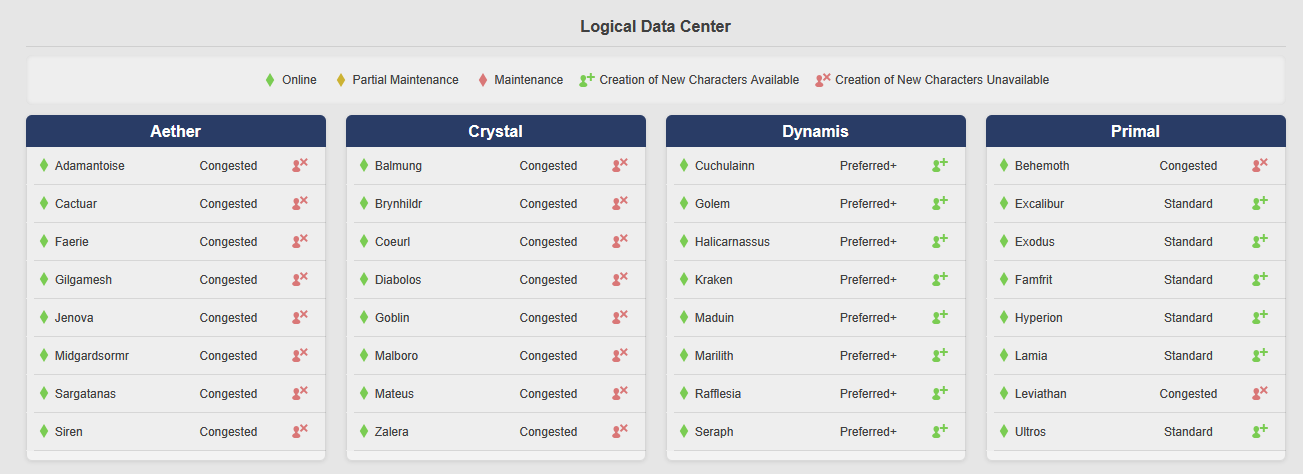Select the Dynamis data center header
The image size is (1303, 474).
pyautogui.click(x=816, y=132)
